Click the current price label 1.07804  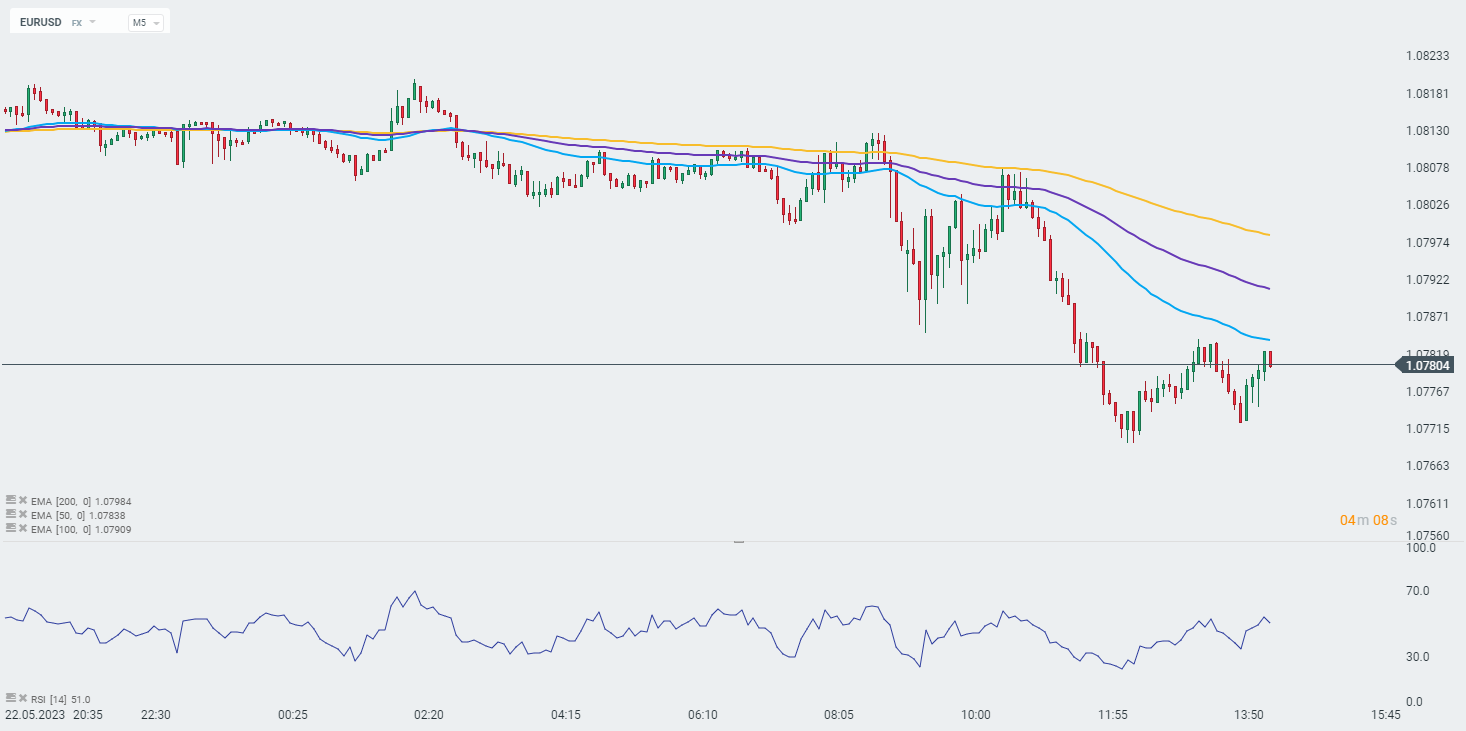1428,365
